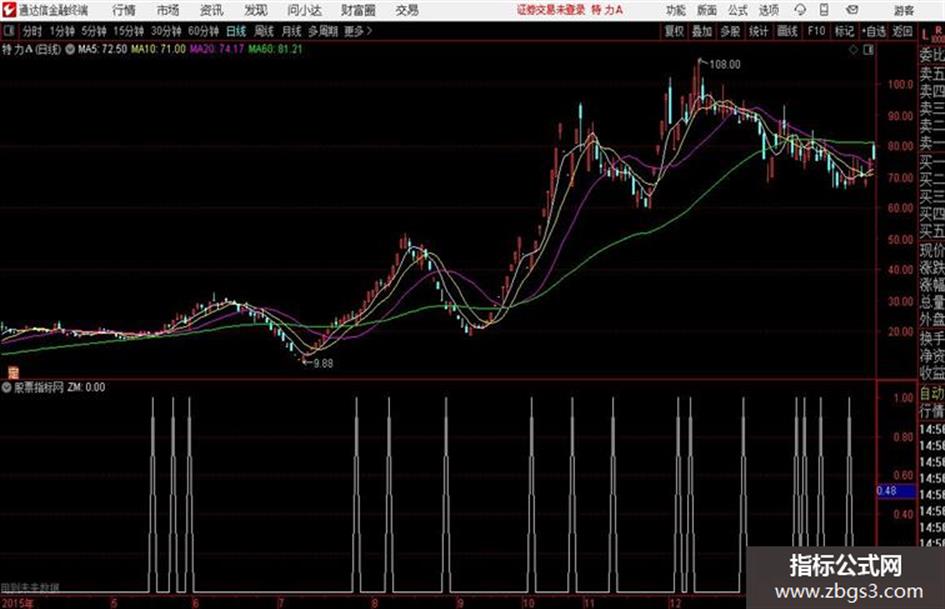Click the mobile phone icon in title bar

click(x=824, y=10)
